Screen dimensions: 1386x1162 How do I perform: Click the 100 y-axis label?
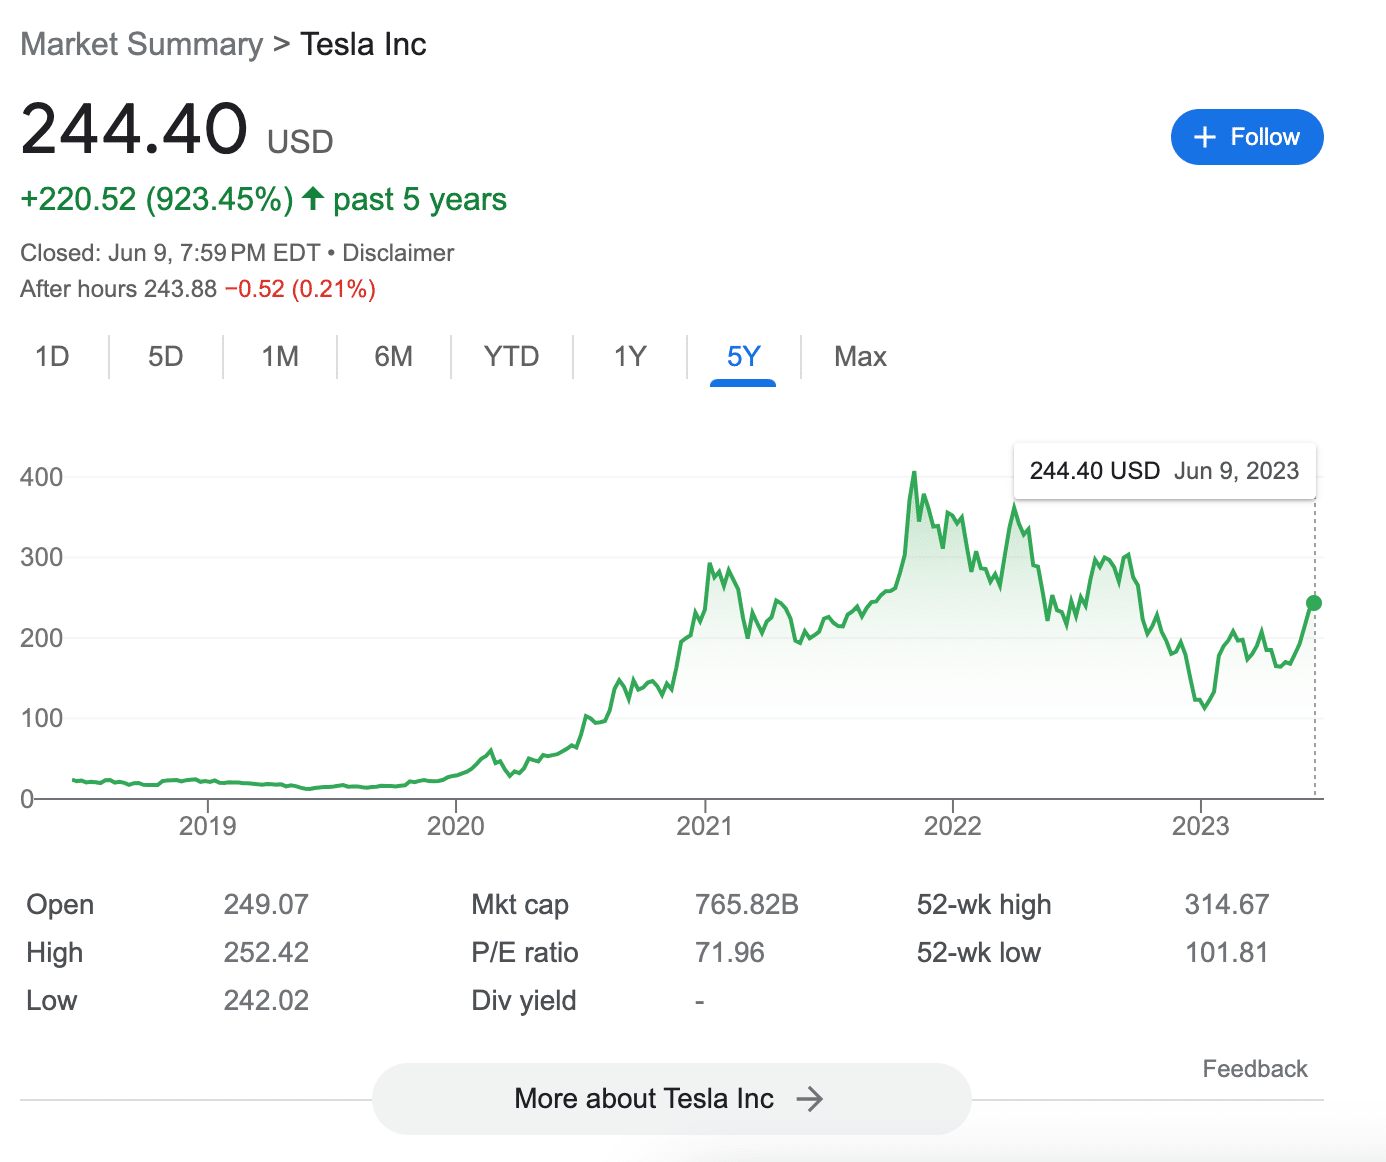click(x=41, y=718)
